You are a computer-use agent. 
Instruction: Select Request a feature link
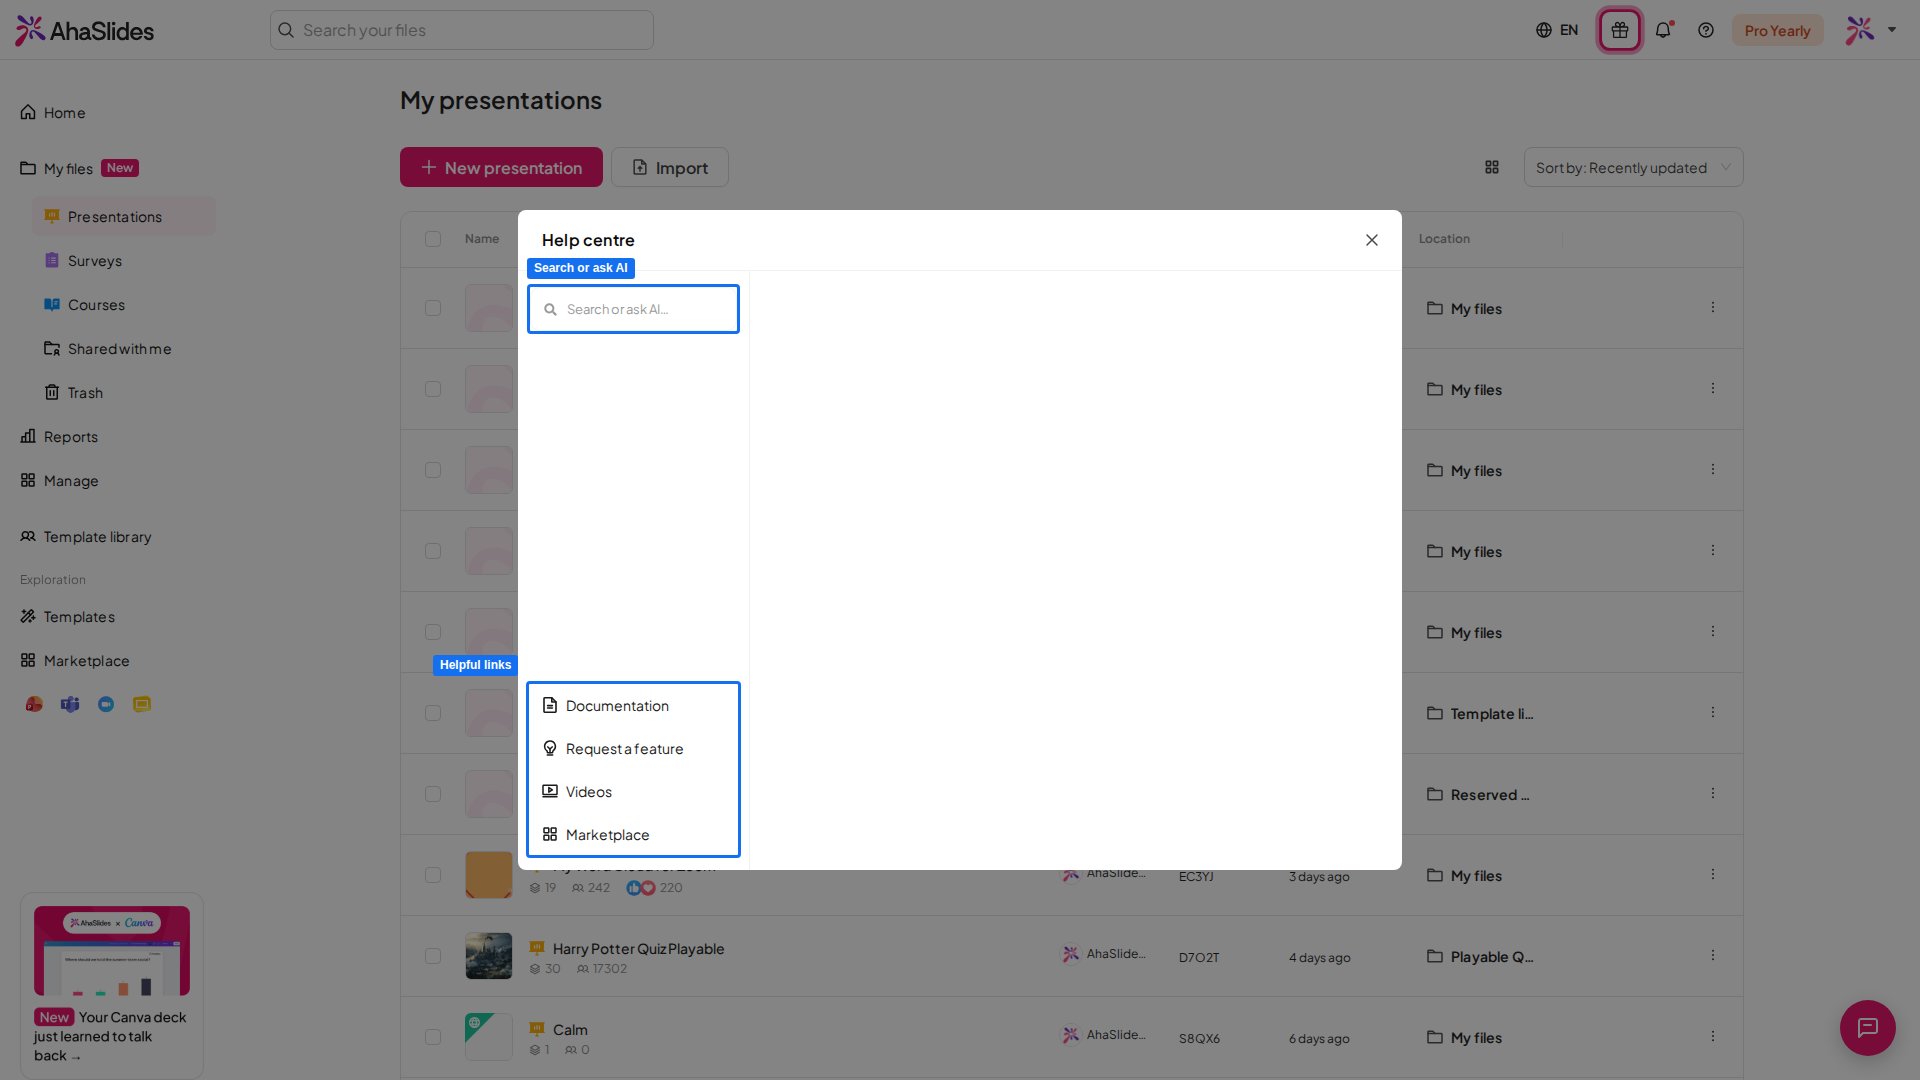point(633,749)
